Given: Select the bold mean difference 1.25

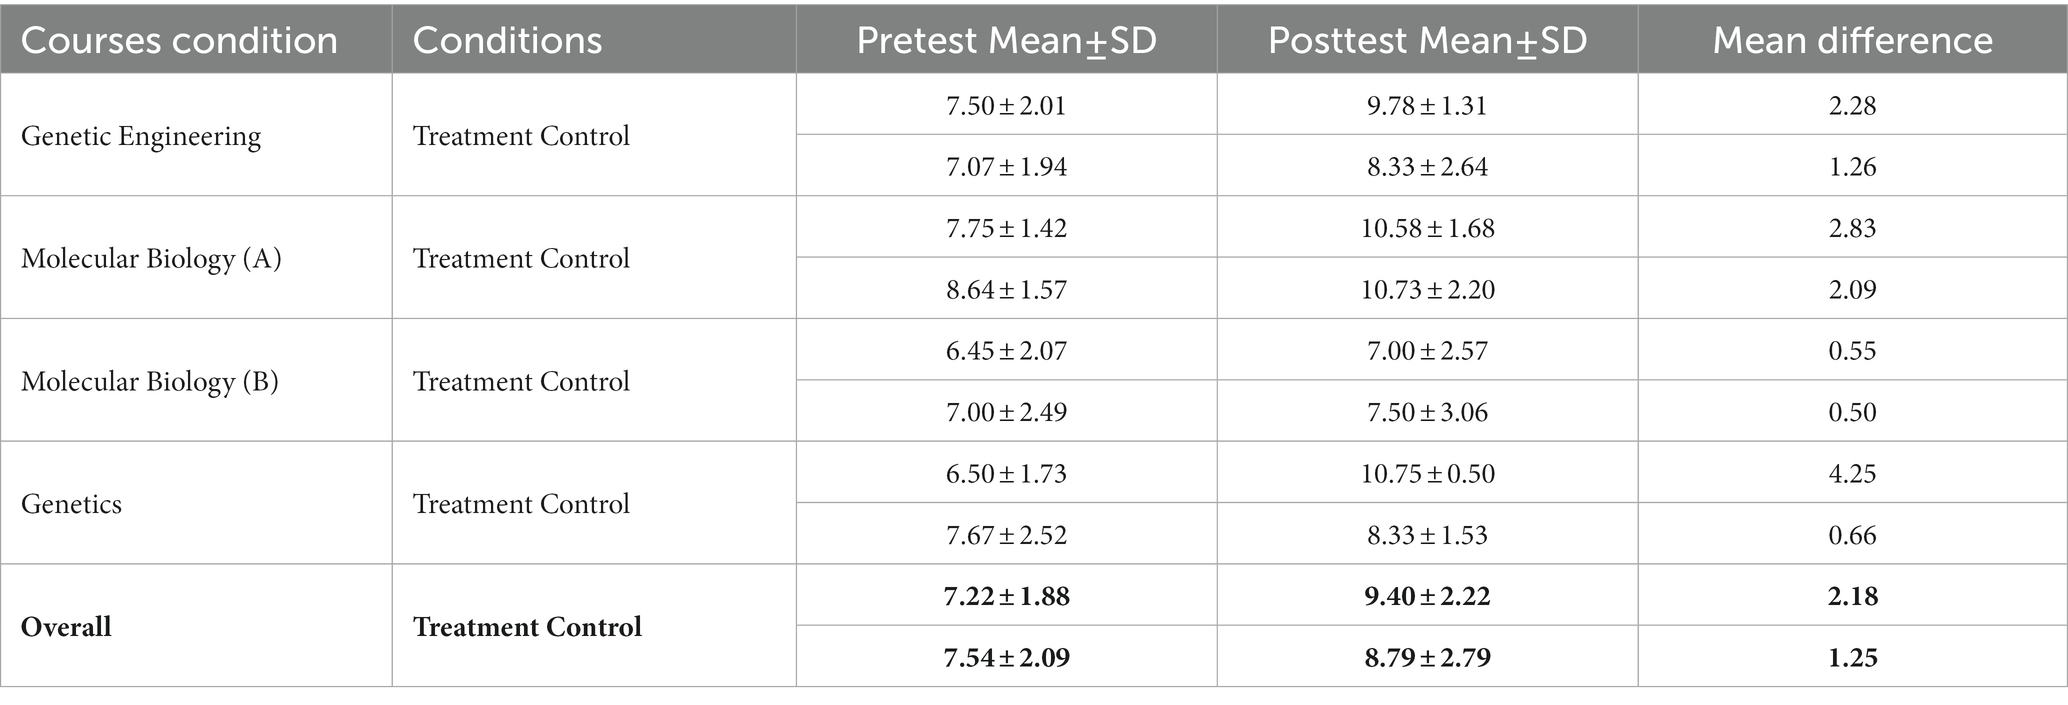Looking at the screenshot, I should 1852,657.
